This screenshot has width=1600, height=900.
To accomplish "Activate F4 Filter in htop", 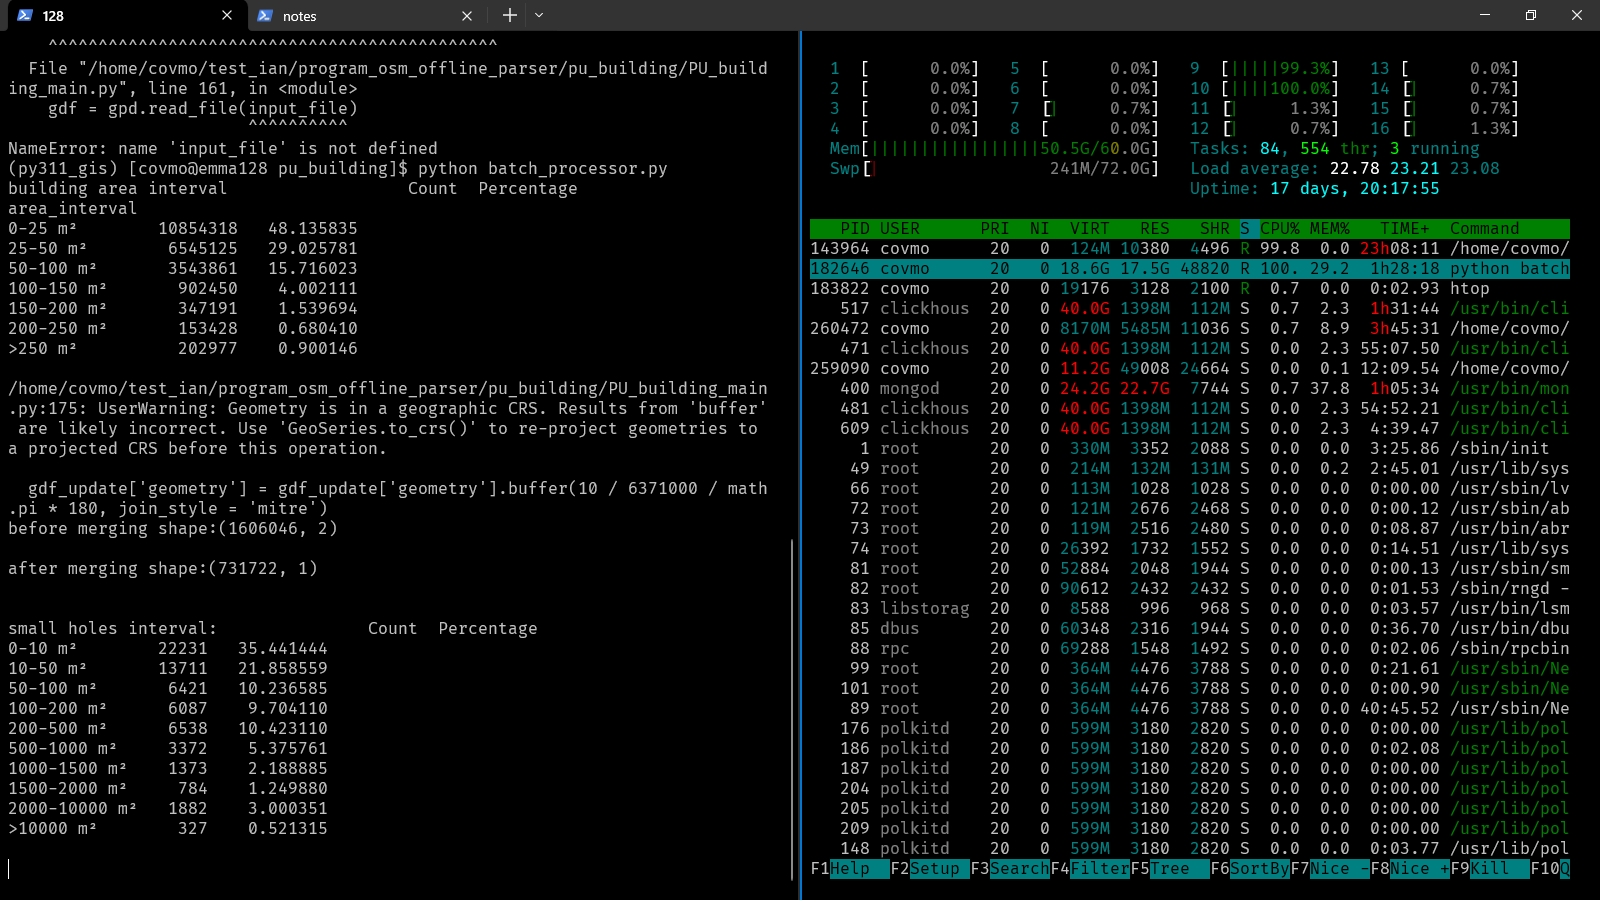I will pyautogui.click(x=1090, y=869).
